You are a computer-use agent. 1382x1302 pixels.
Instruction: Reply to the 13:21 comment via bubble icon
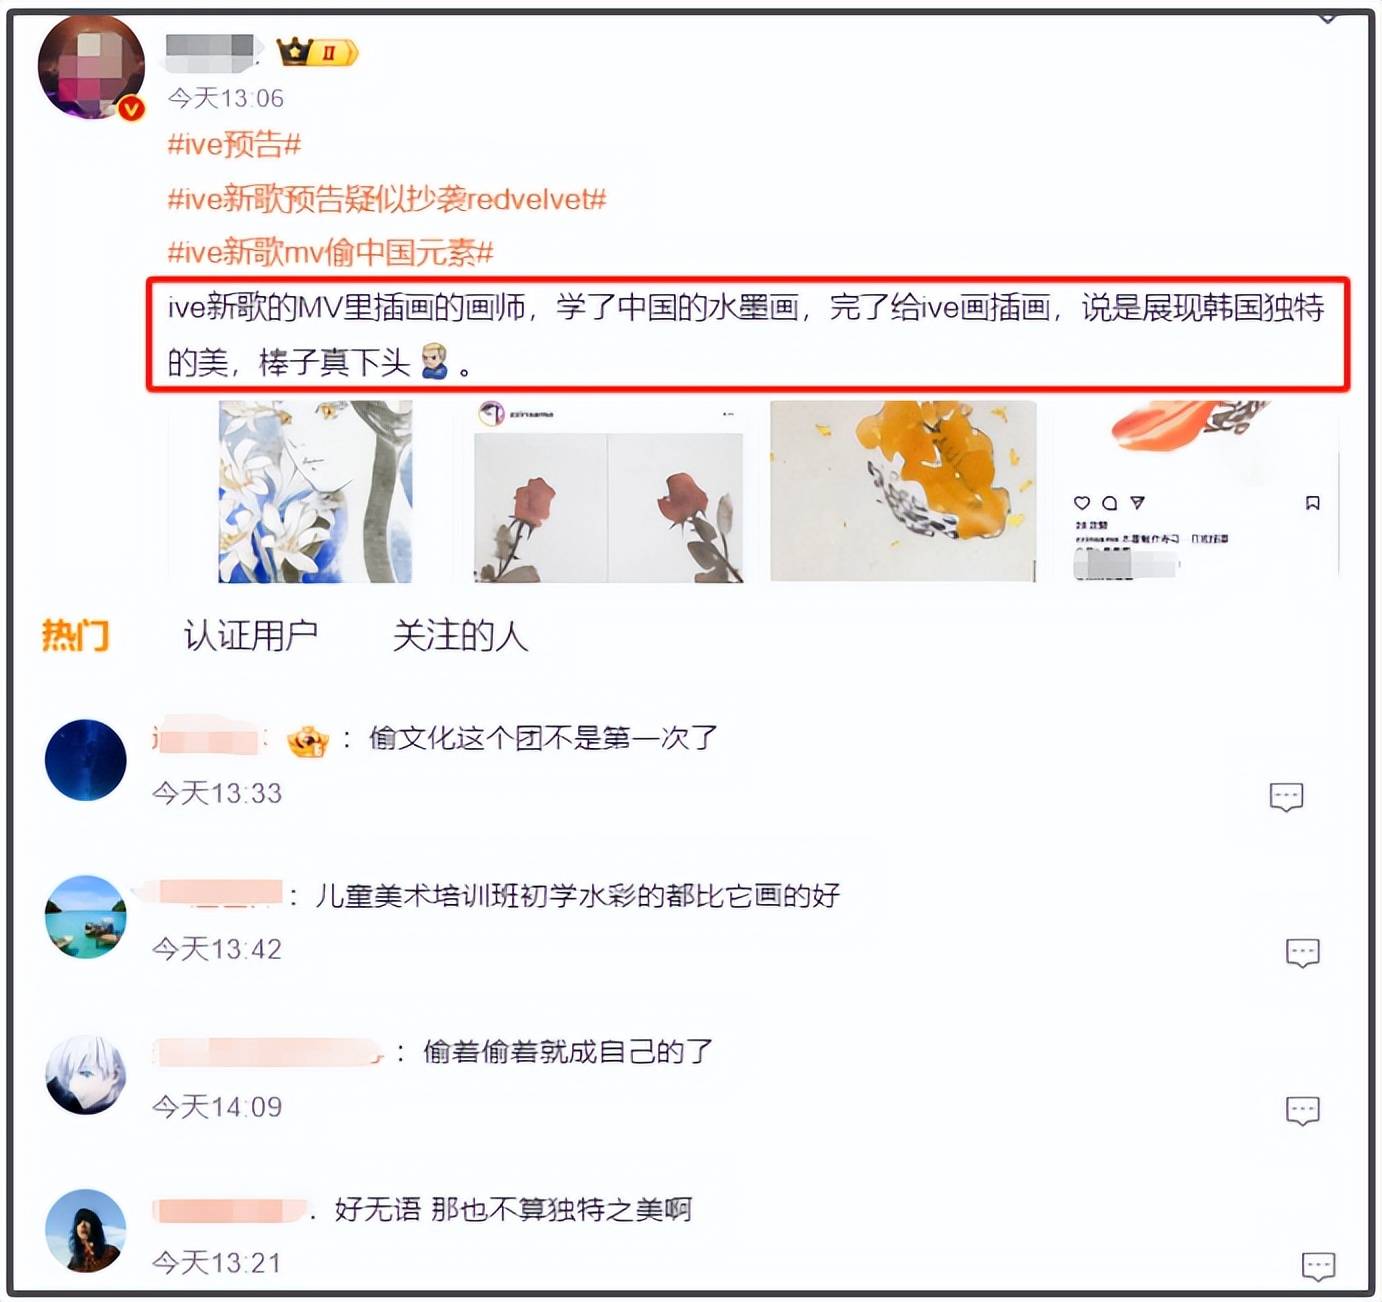pyautogui.click(x=1318, y=1266)
